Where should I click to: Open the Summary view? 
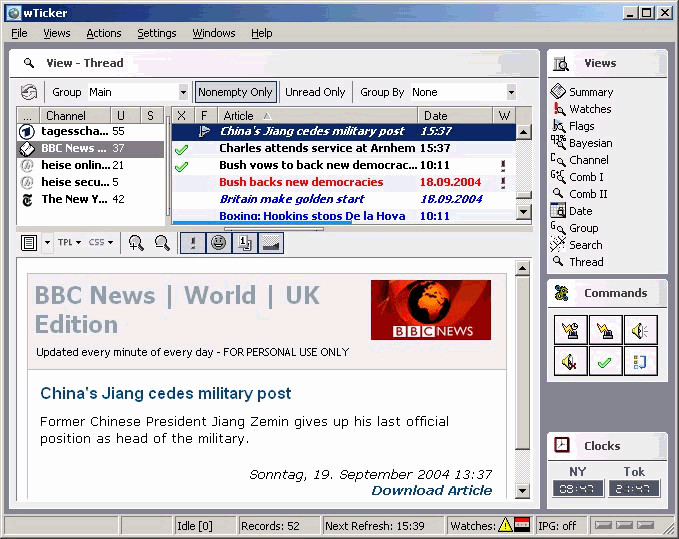[x=582, y=92]
